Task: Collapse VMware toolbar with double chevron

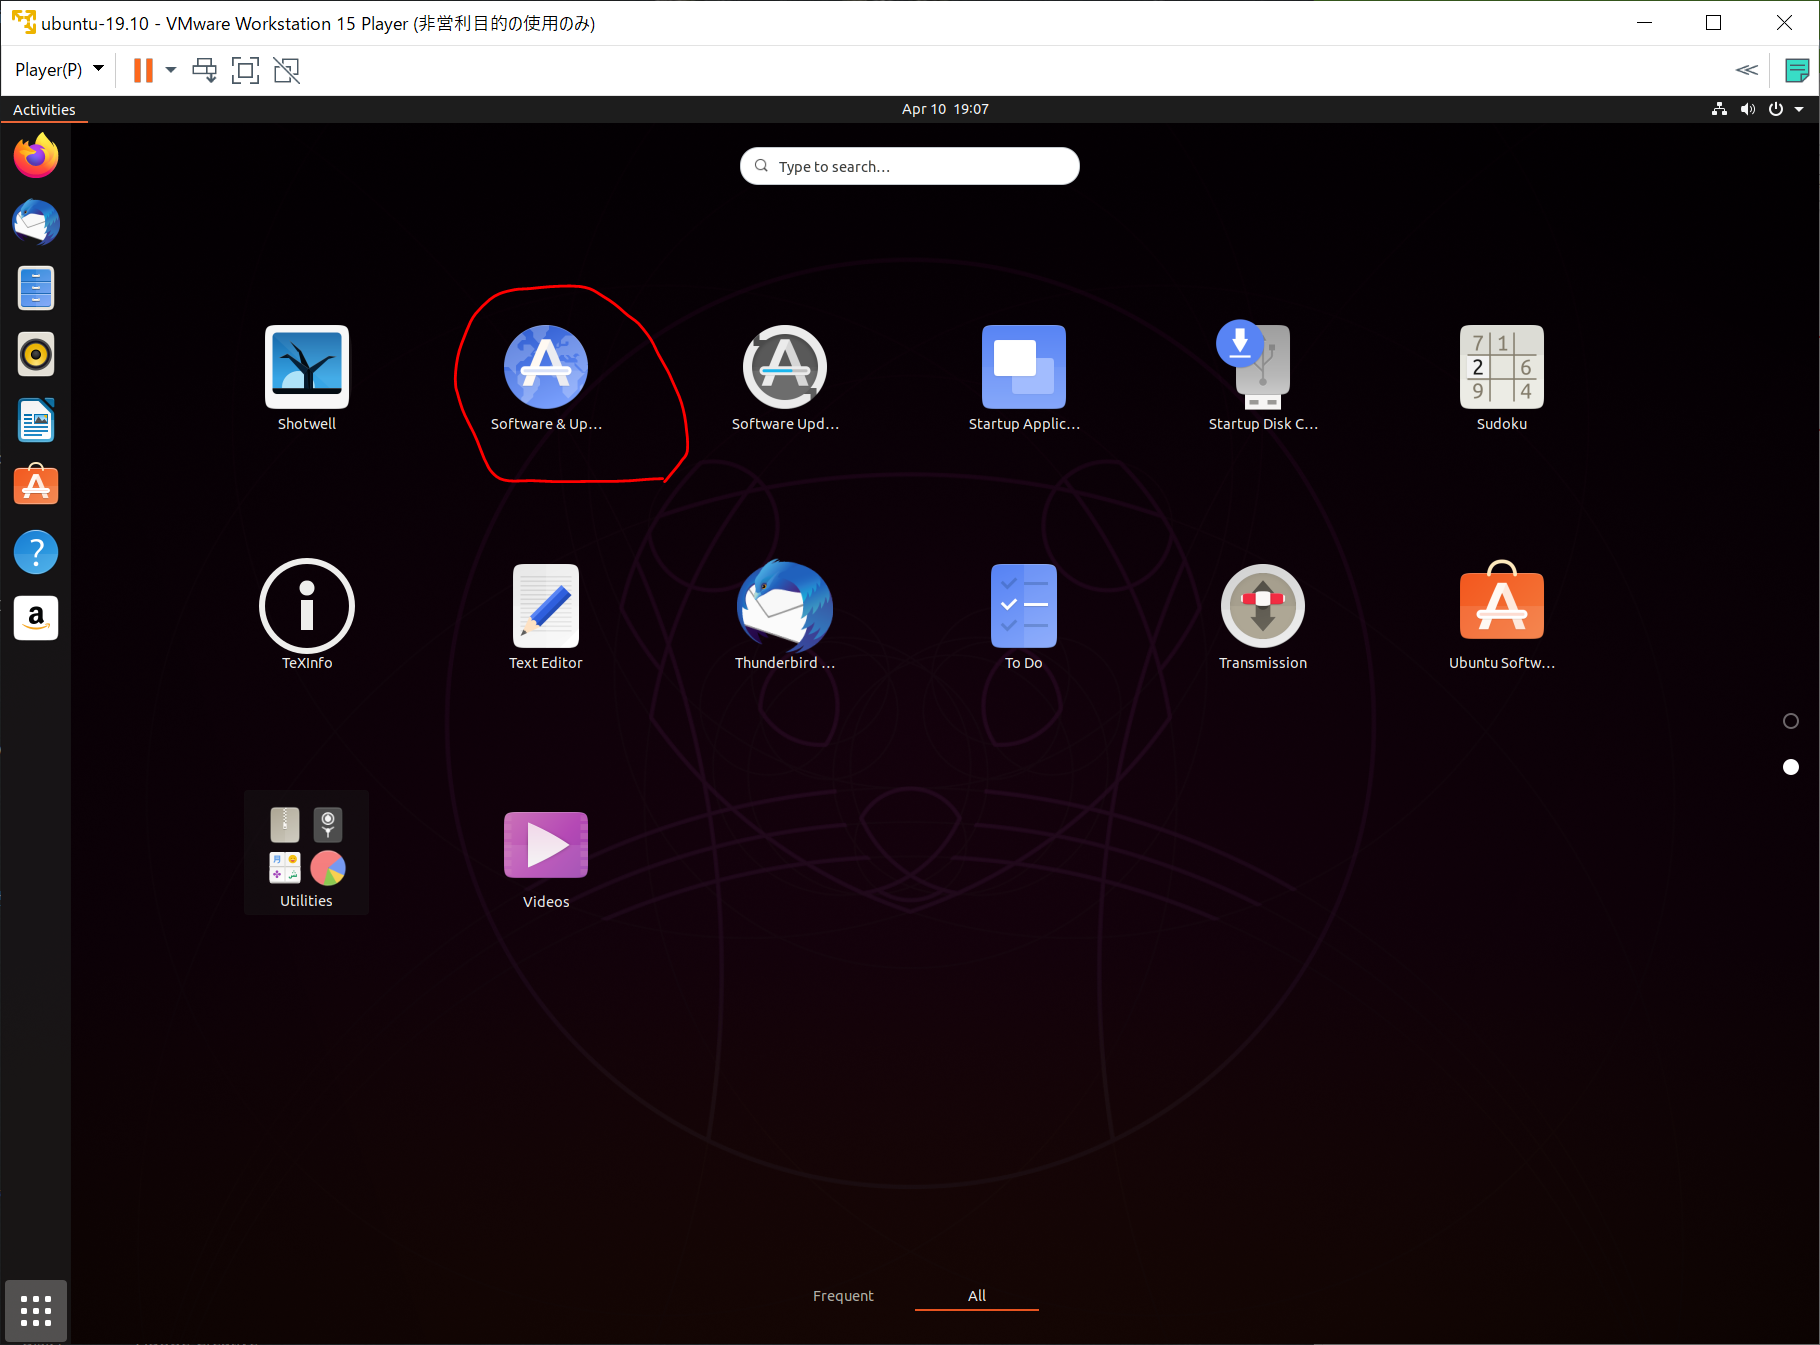Action: (x=1747, y=70)
